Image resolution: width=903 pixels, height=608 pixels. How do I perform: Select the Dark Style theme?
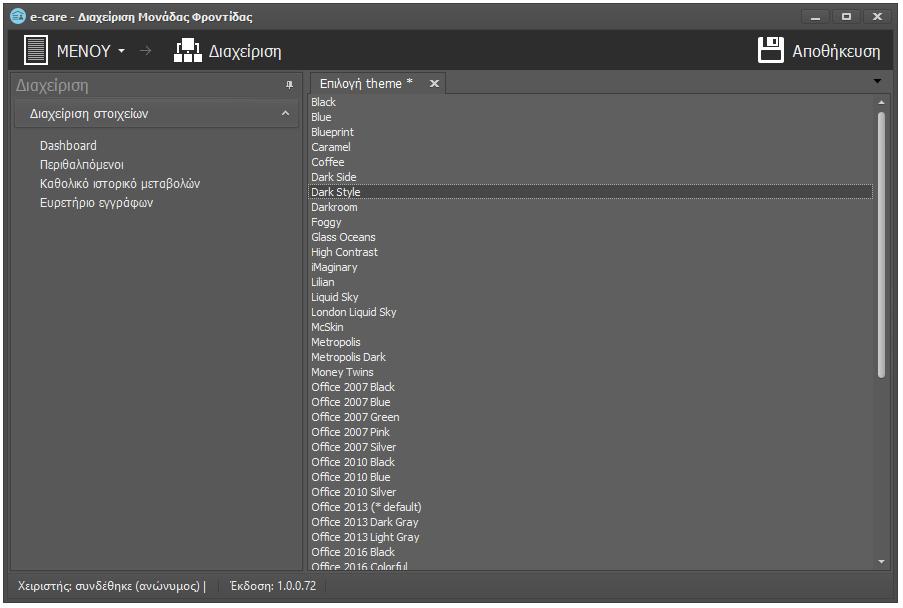591,192
